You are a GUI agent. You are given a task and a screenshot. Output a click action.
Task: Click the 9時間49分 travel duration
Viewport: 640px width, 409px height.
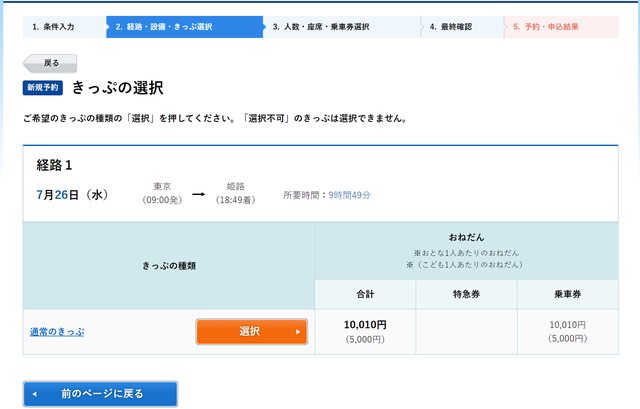[x=350, y=195]
